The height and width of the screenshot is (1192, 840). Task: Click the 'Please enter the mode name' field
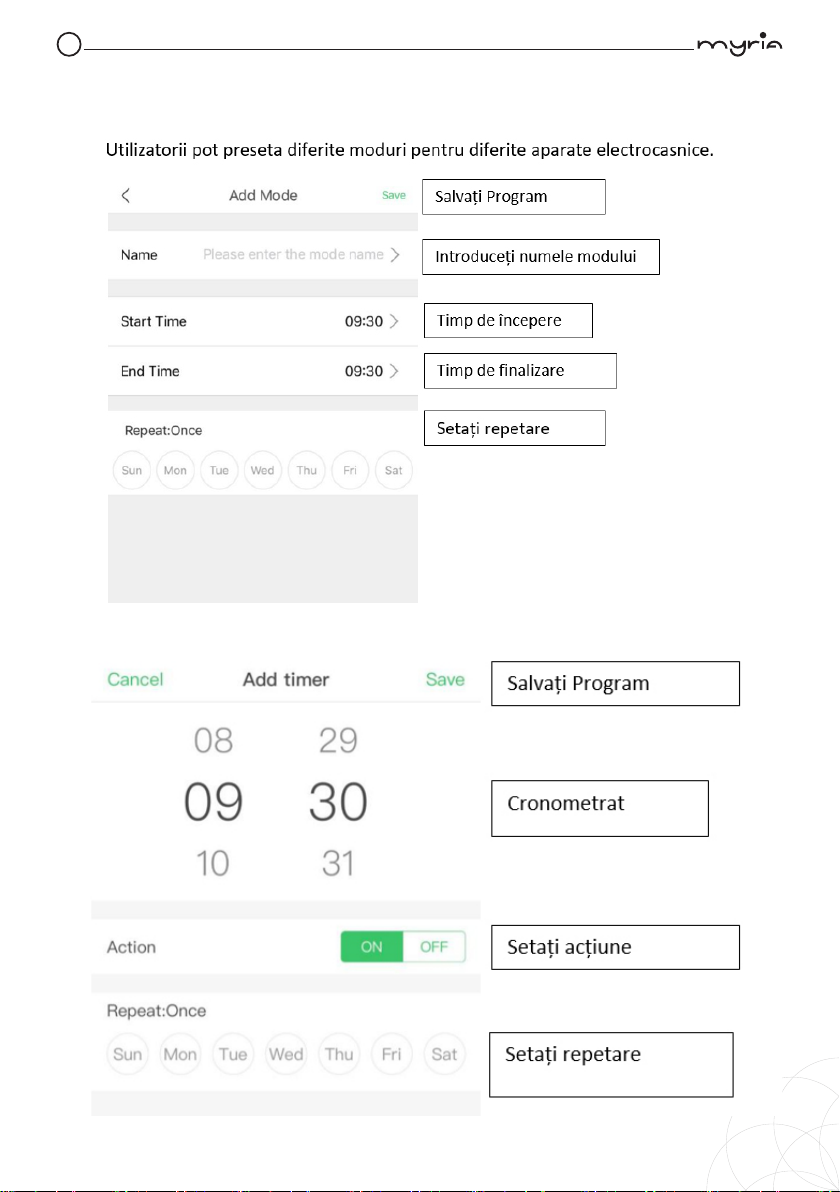(293, 255)
